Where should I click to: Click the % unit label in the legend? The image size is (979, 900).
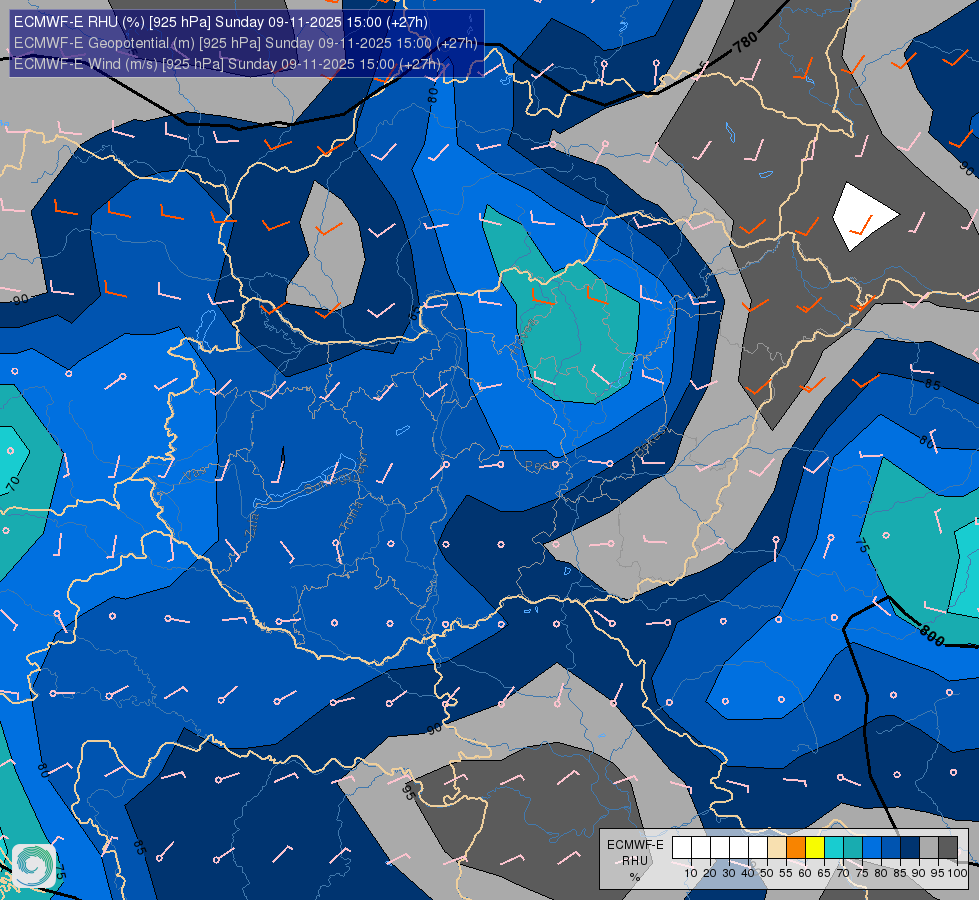pos(635,877)
